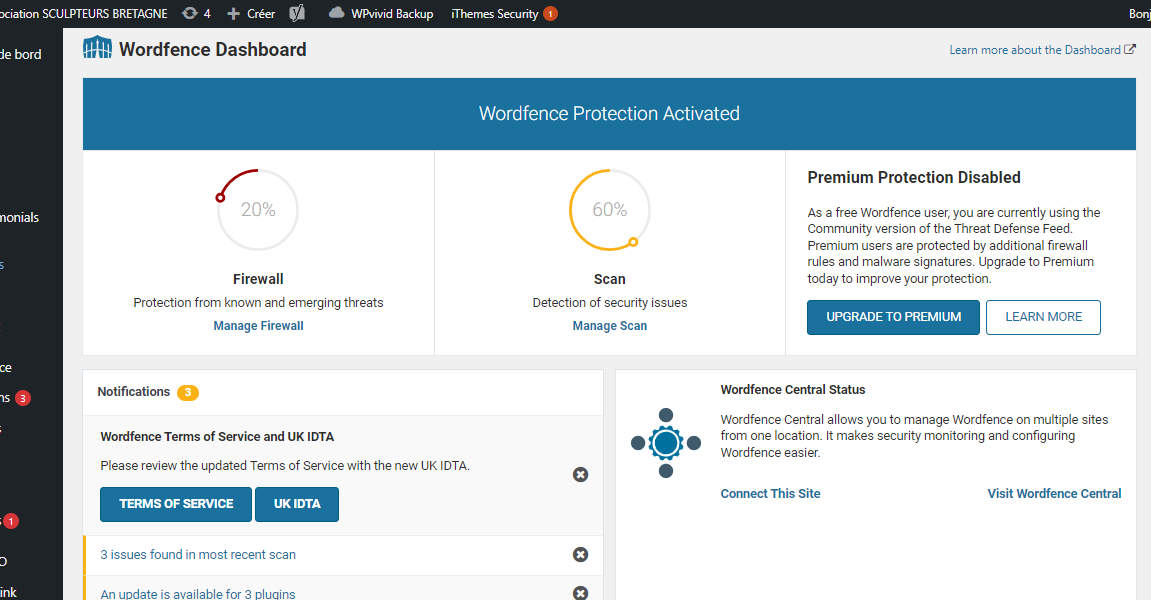Open the Yoast SEO toolbar icon
Image resolution: width=1151 pixels, height=600 pixels.
[x=297, y=14]
